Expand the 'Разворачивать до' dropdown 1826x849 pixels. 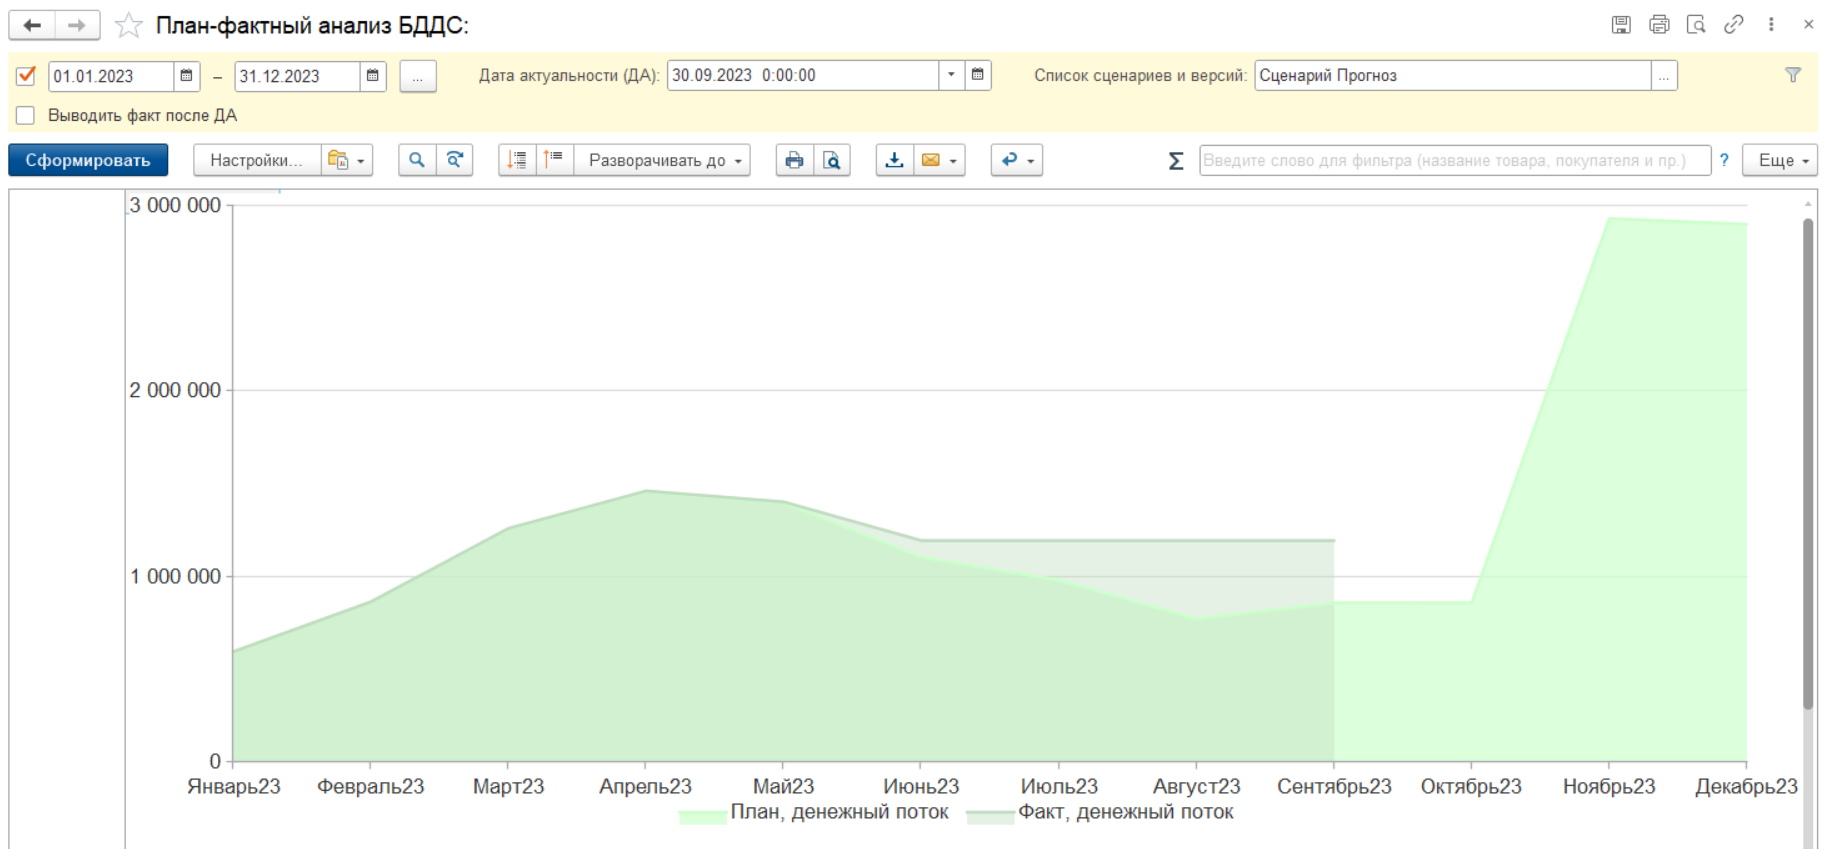click(662, 160)
